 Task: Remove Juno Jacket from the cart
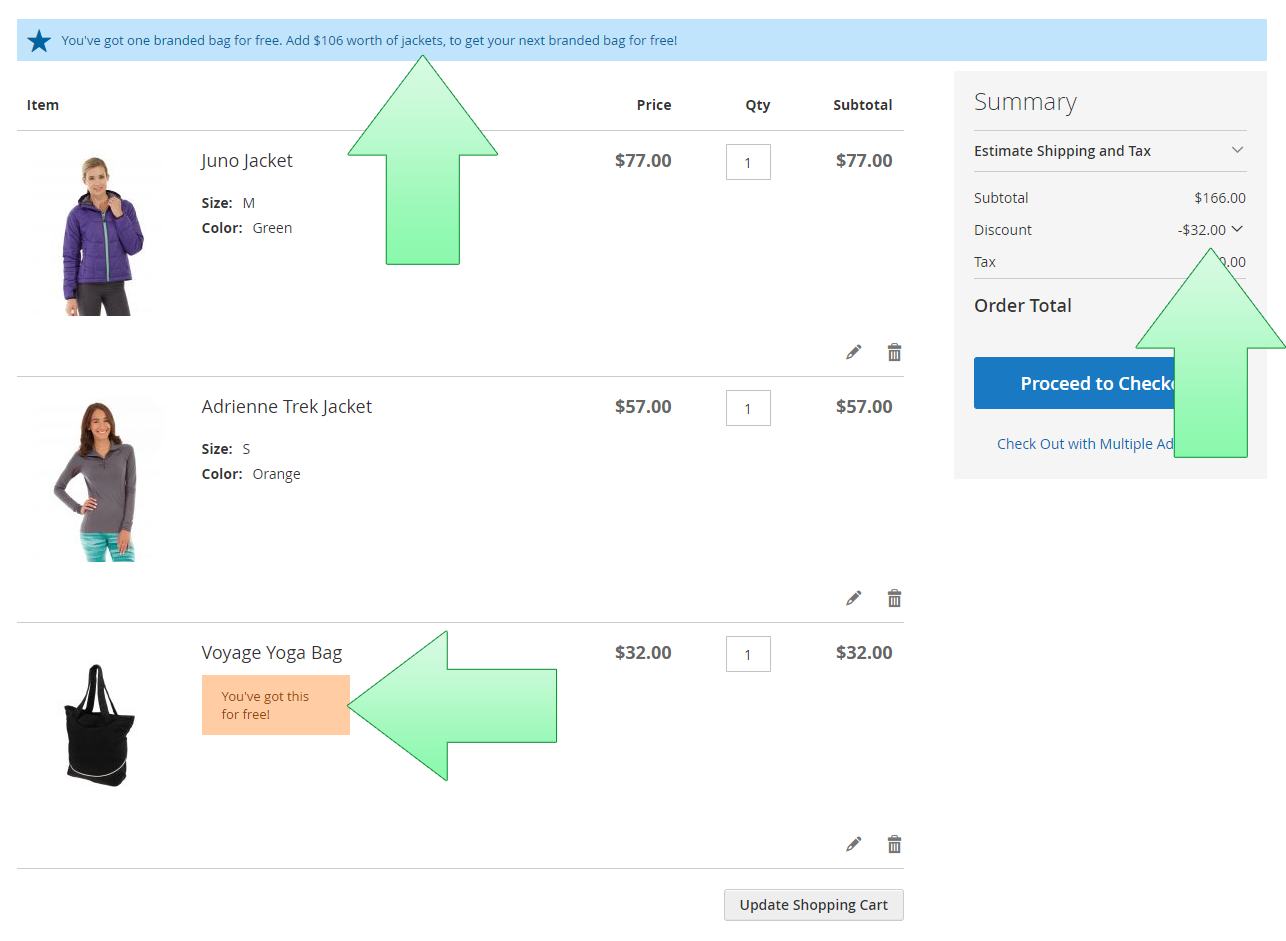(x=894, y=352)
